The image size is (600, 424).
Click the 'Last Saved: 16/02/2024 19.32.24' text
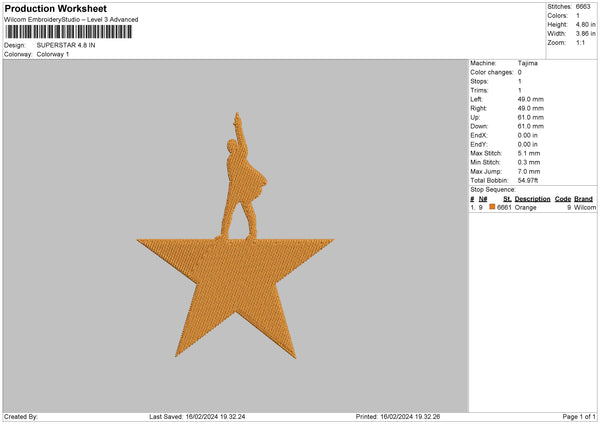coord(197,417)
